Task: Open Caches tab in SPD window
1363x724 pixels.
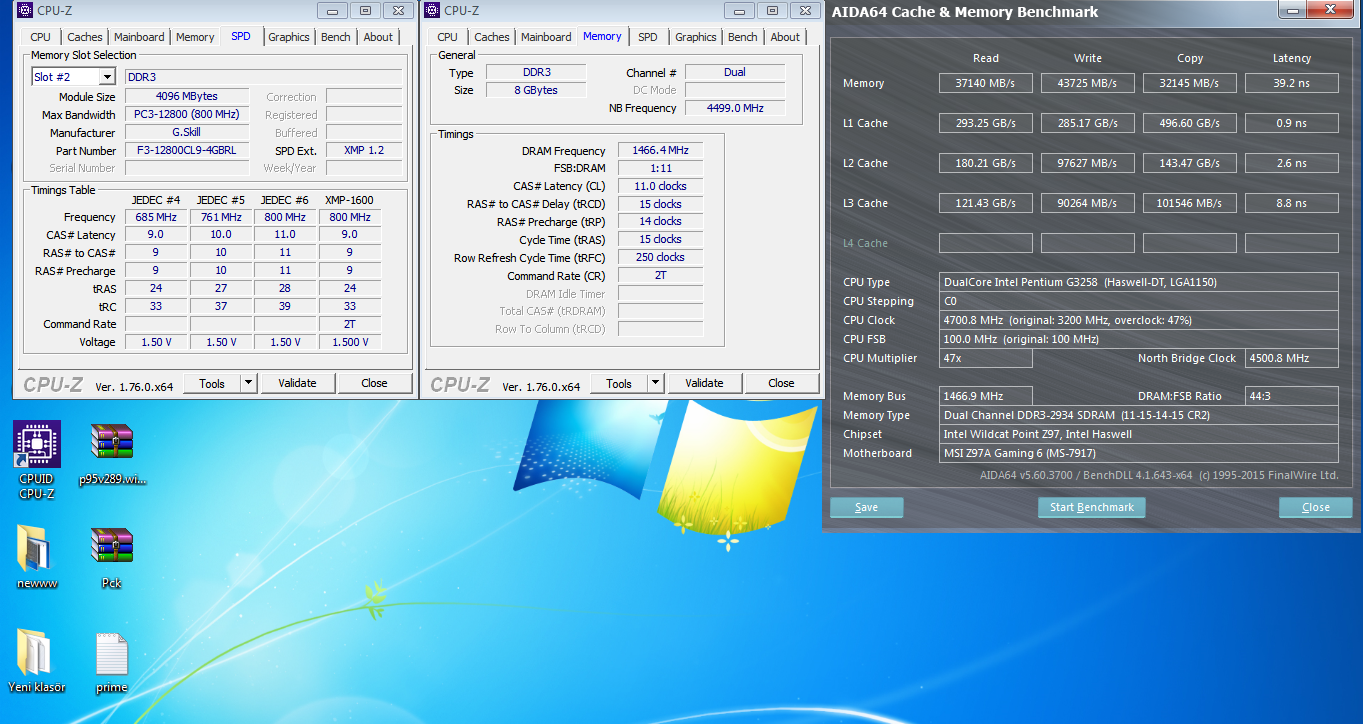Action: 85,37
